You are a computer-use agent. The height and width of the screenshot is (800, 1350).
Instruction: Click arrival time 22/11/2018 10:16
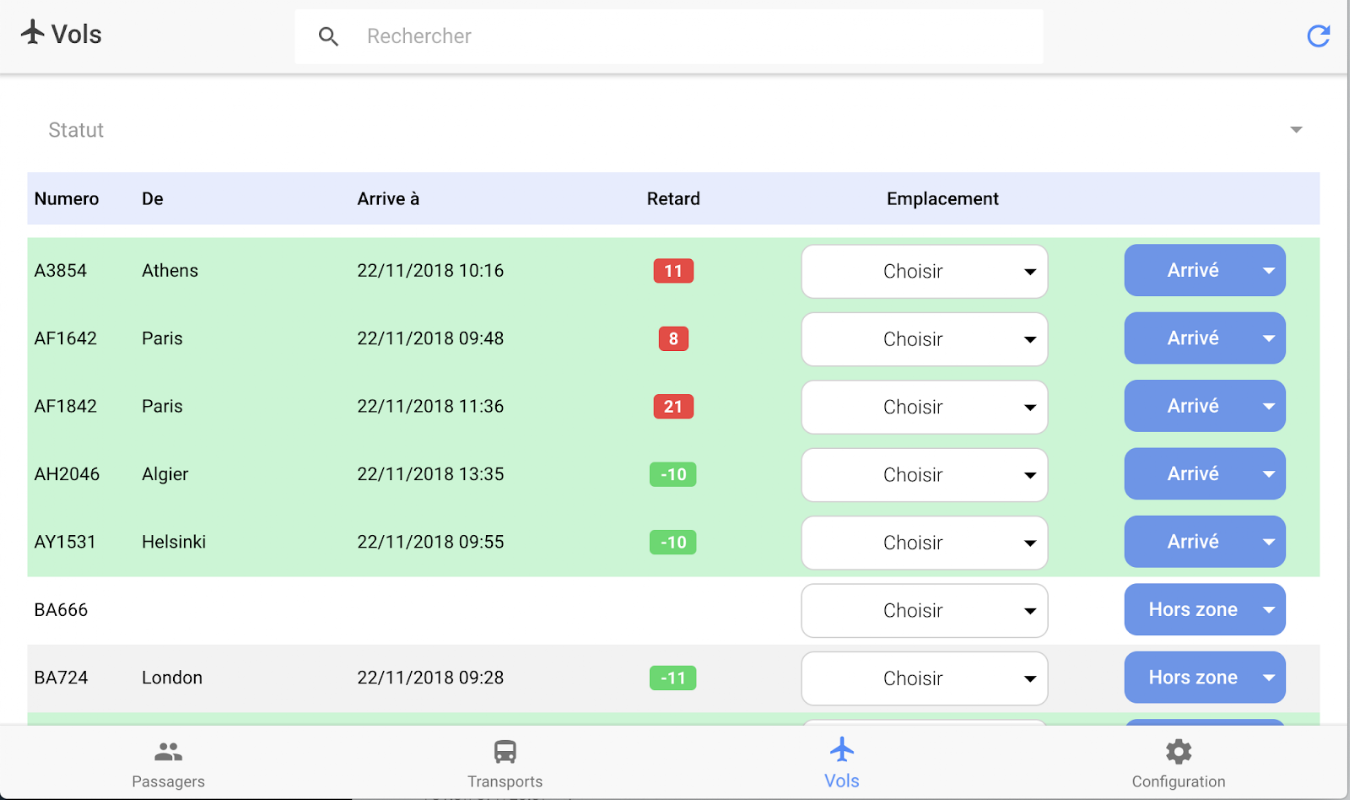click(430, 271)
